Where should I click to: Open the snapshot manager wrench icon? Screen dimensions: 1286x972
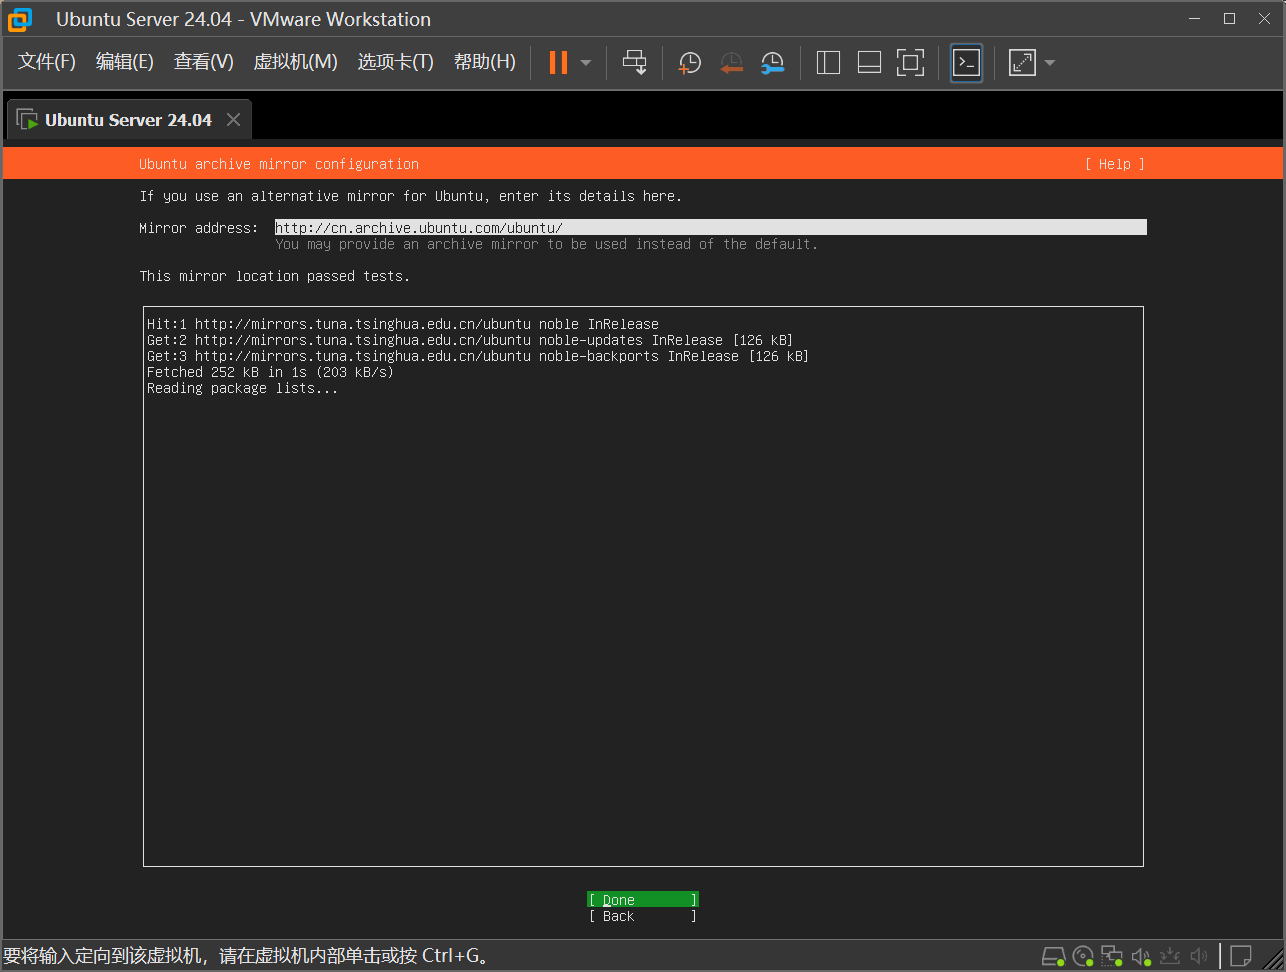pos(772,63)
